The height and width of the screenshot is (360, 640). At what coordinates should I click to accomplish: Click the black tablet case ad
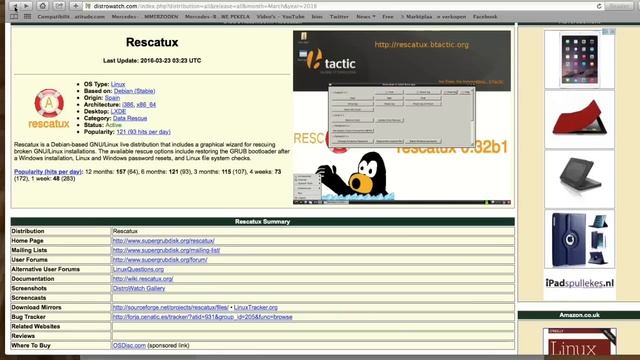(579, 179)
